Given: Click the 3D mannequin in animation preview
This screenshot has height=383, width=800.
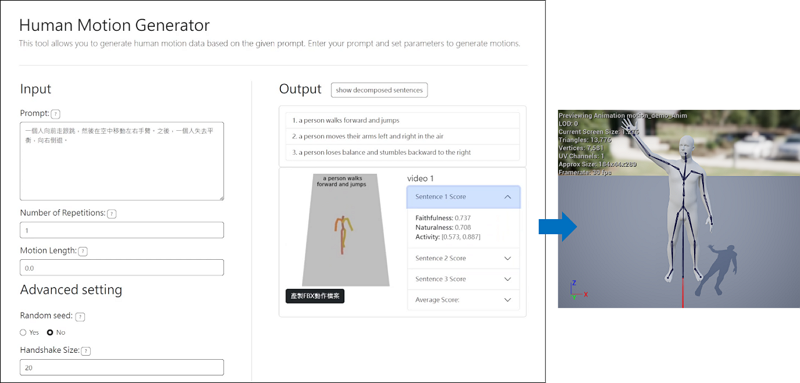Looking at the screenshot, I should pos(684,204).
